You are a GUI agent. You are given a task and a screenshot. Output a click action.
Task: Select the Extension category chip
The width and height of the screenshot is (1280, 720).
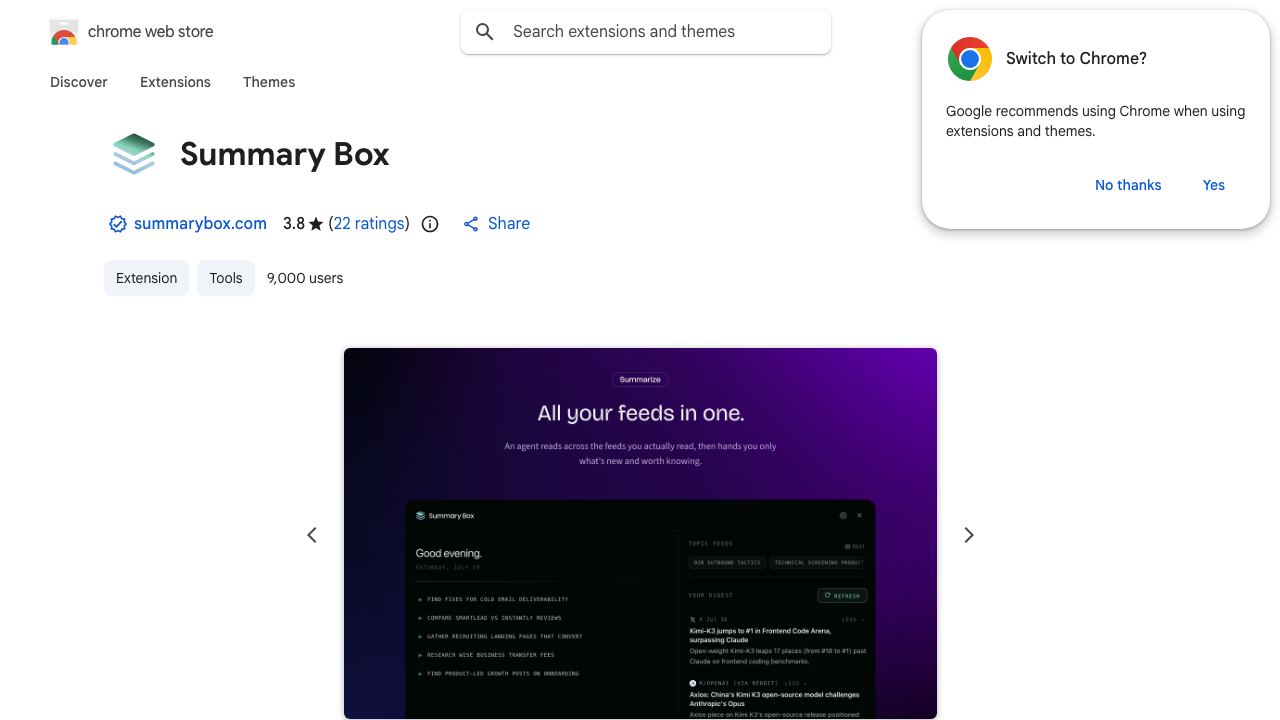pos(146,278)
